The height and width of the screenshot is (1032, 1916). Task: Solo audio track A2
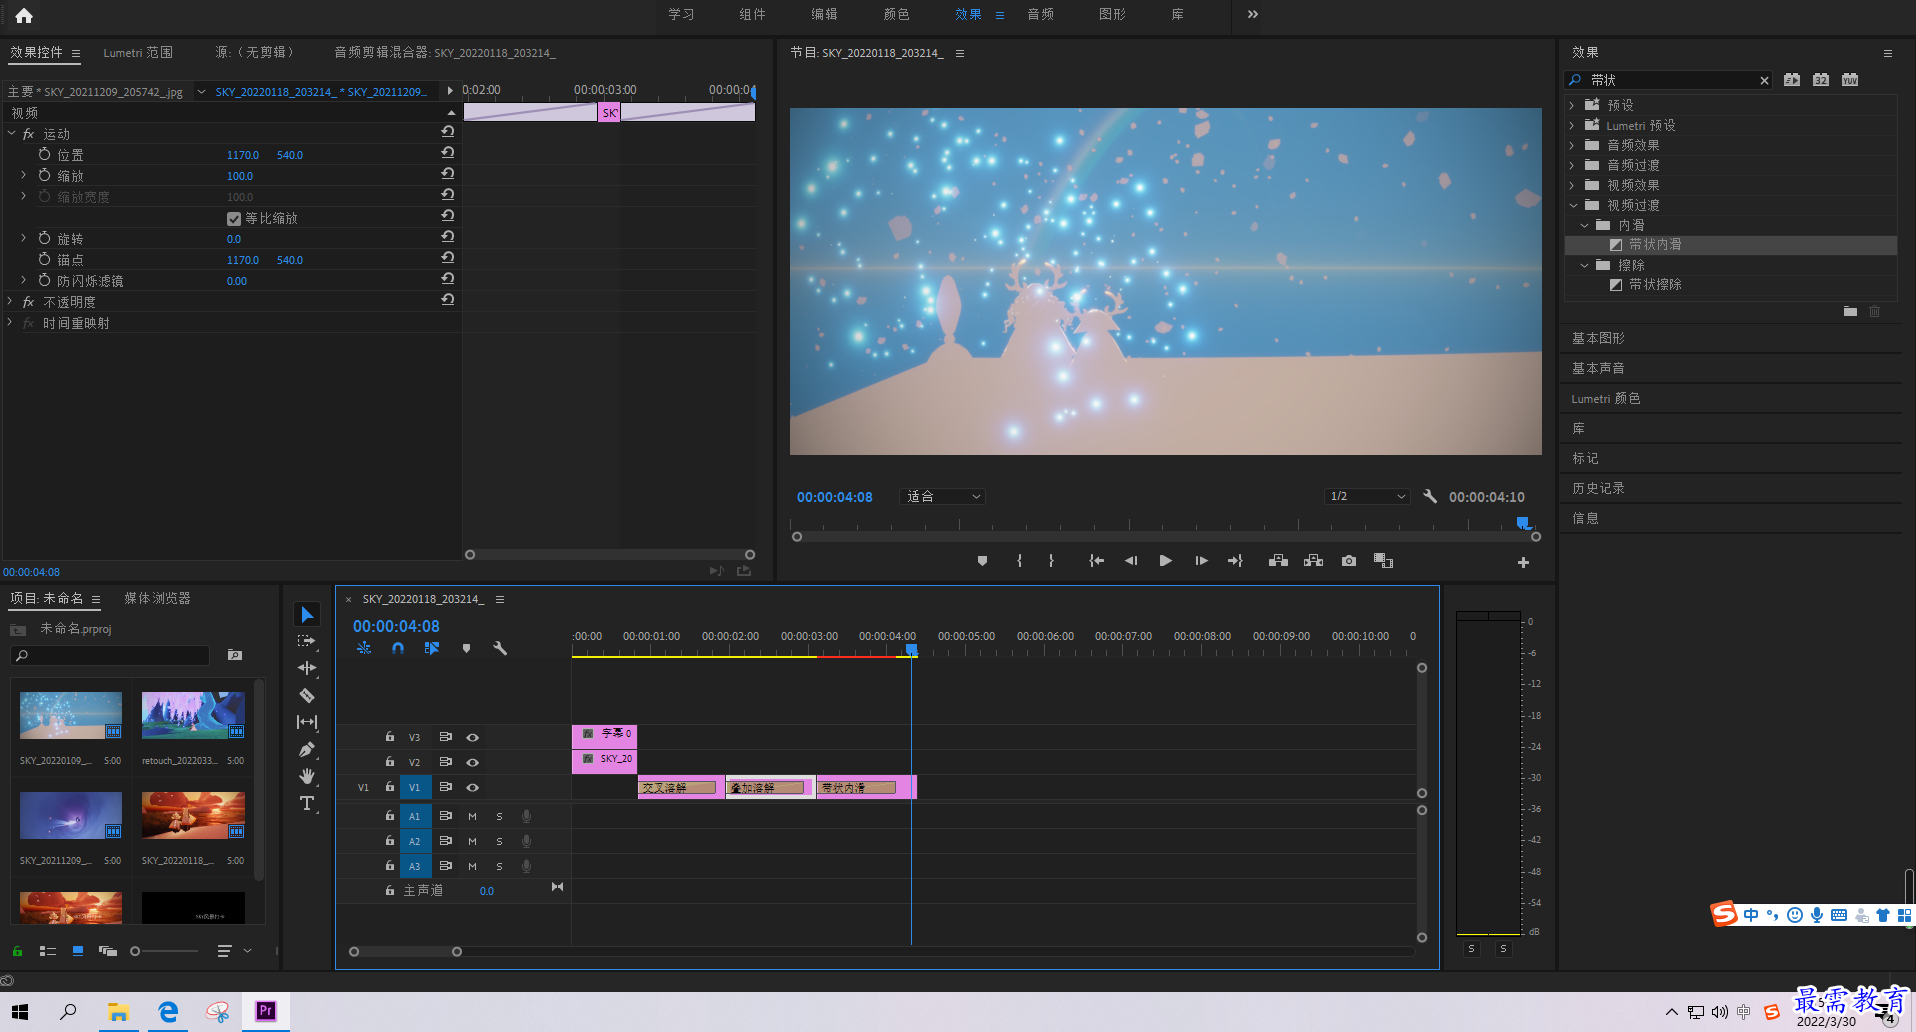pos(499,841)
